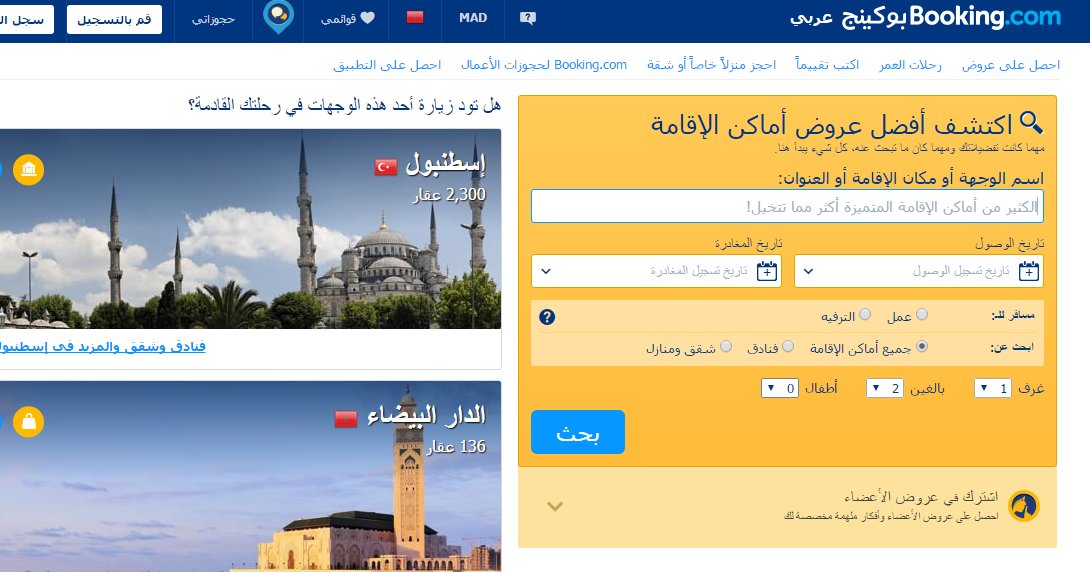Click Casablanca shopping bag badge icon
This screenshot has height=572, width=1090.
coord(29,422)
